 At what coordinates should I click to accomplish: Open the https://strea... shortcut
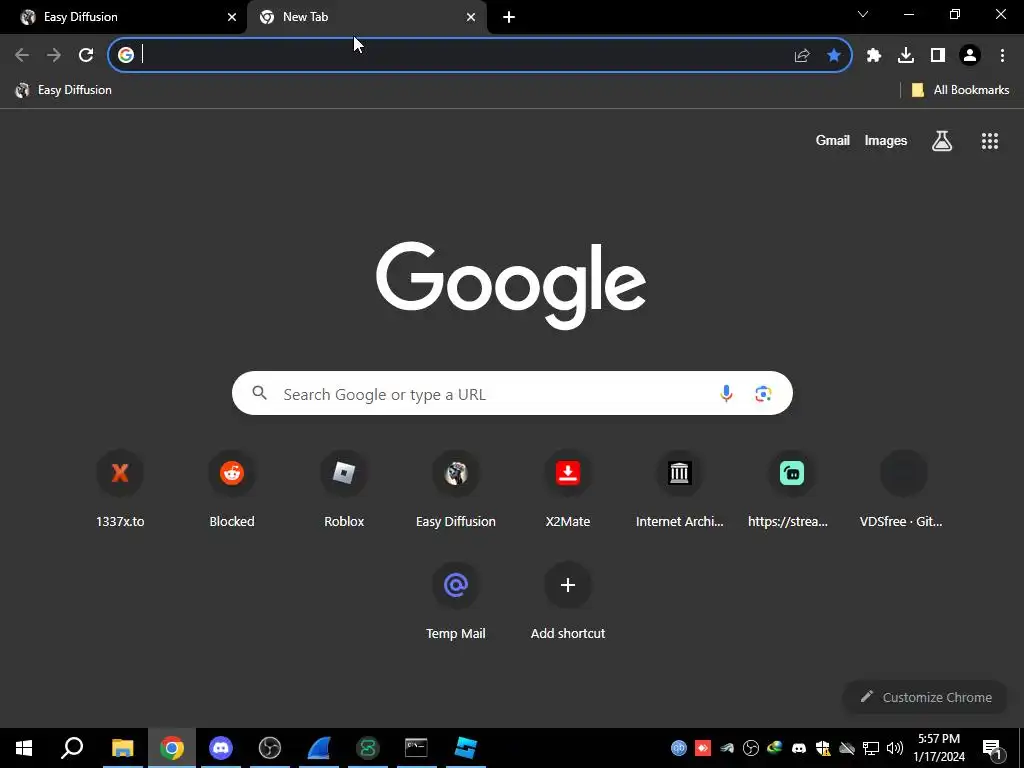788,489
